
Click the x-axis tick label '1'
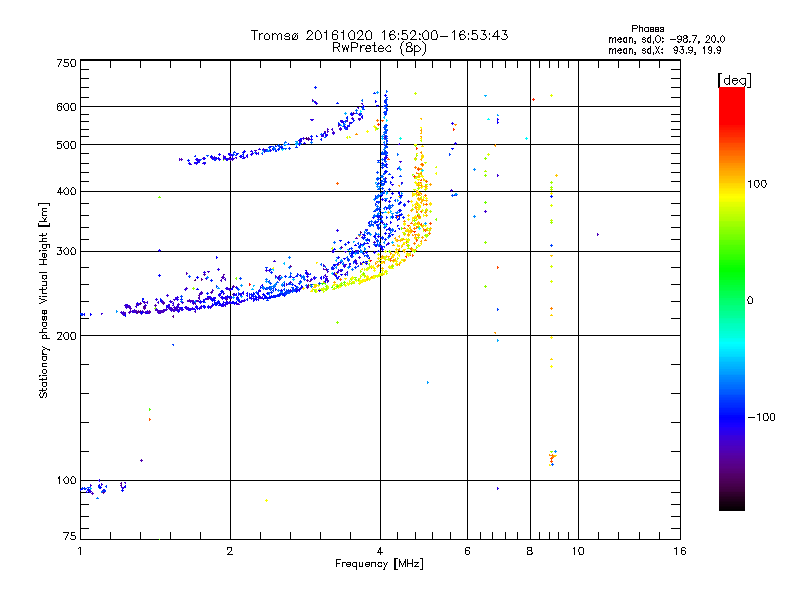tap(80, 551)
